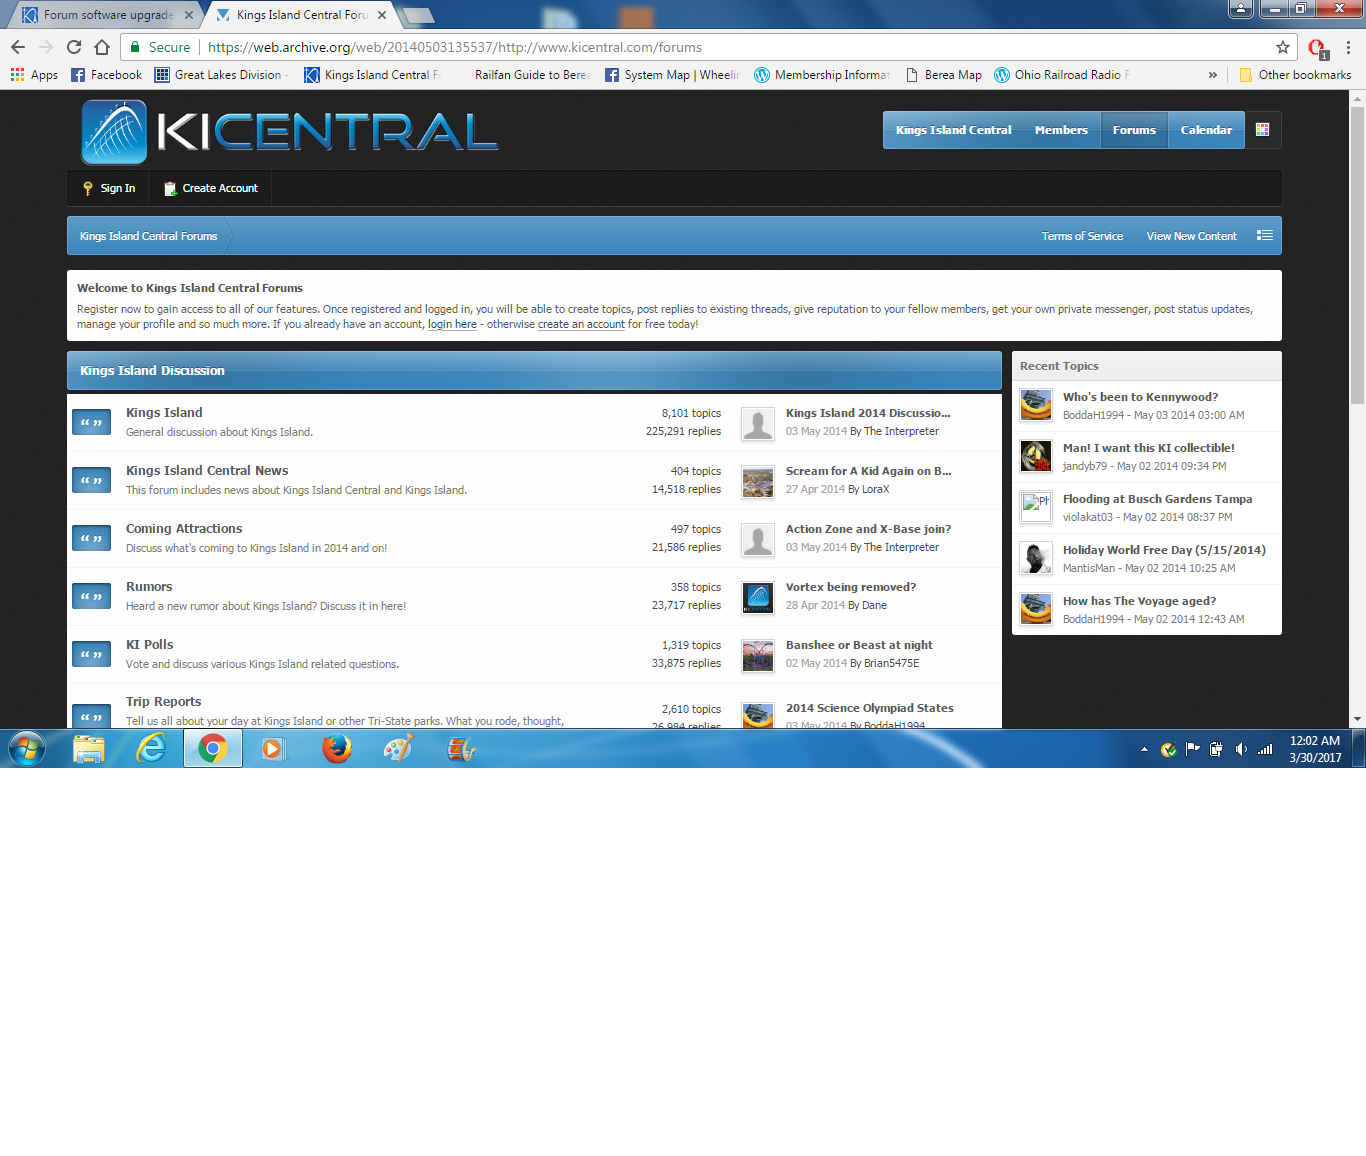Open 'Vortex being removed?' topic

[851, 587]
